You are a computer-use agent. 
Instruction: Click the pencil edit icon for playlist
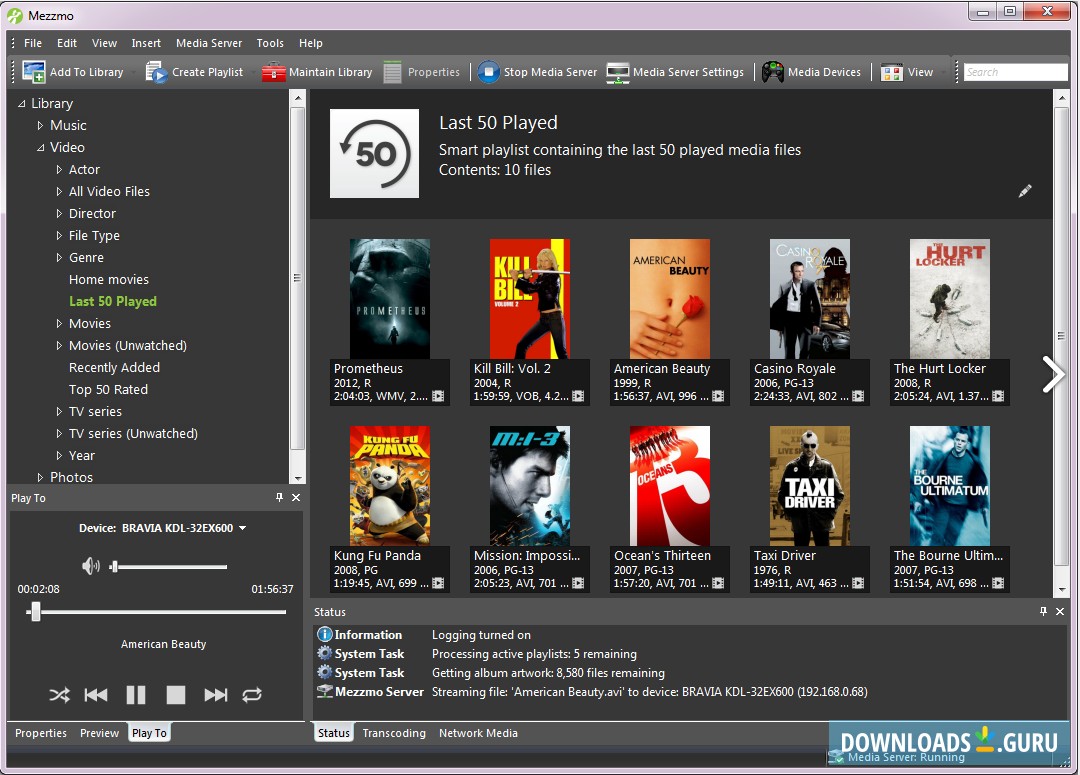click(x=1025, y=191)
